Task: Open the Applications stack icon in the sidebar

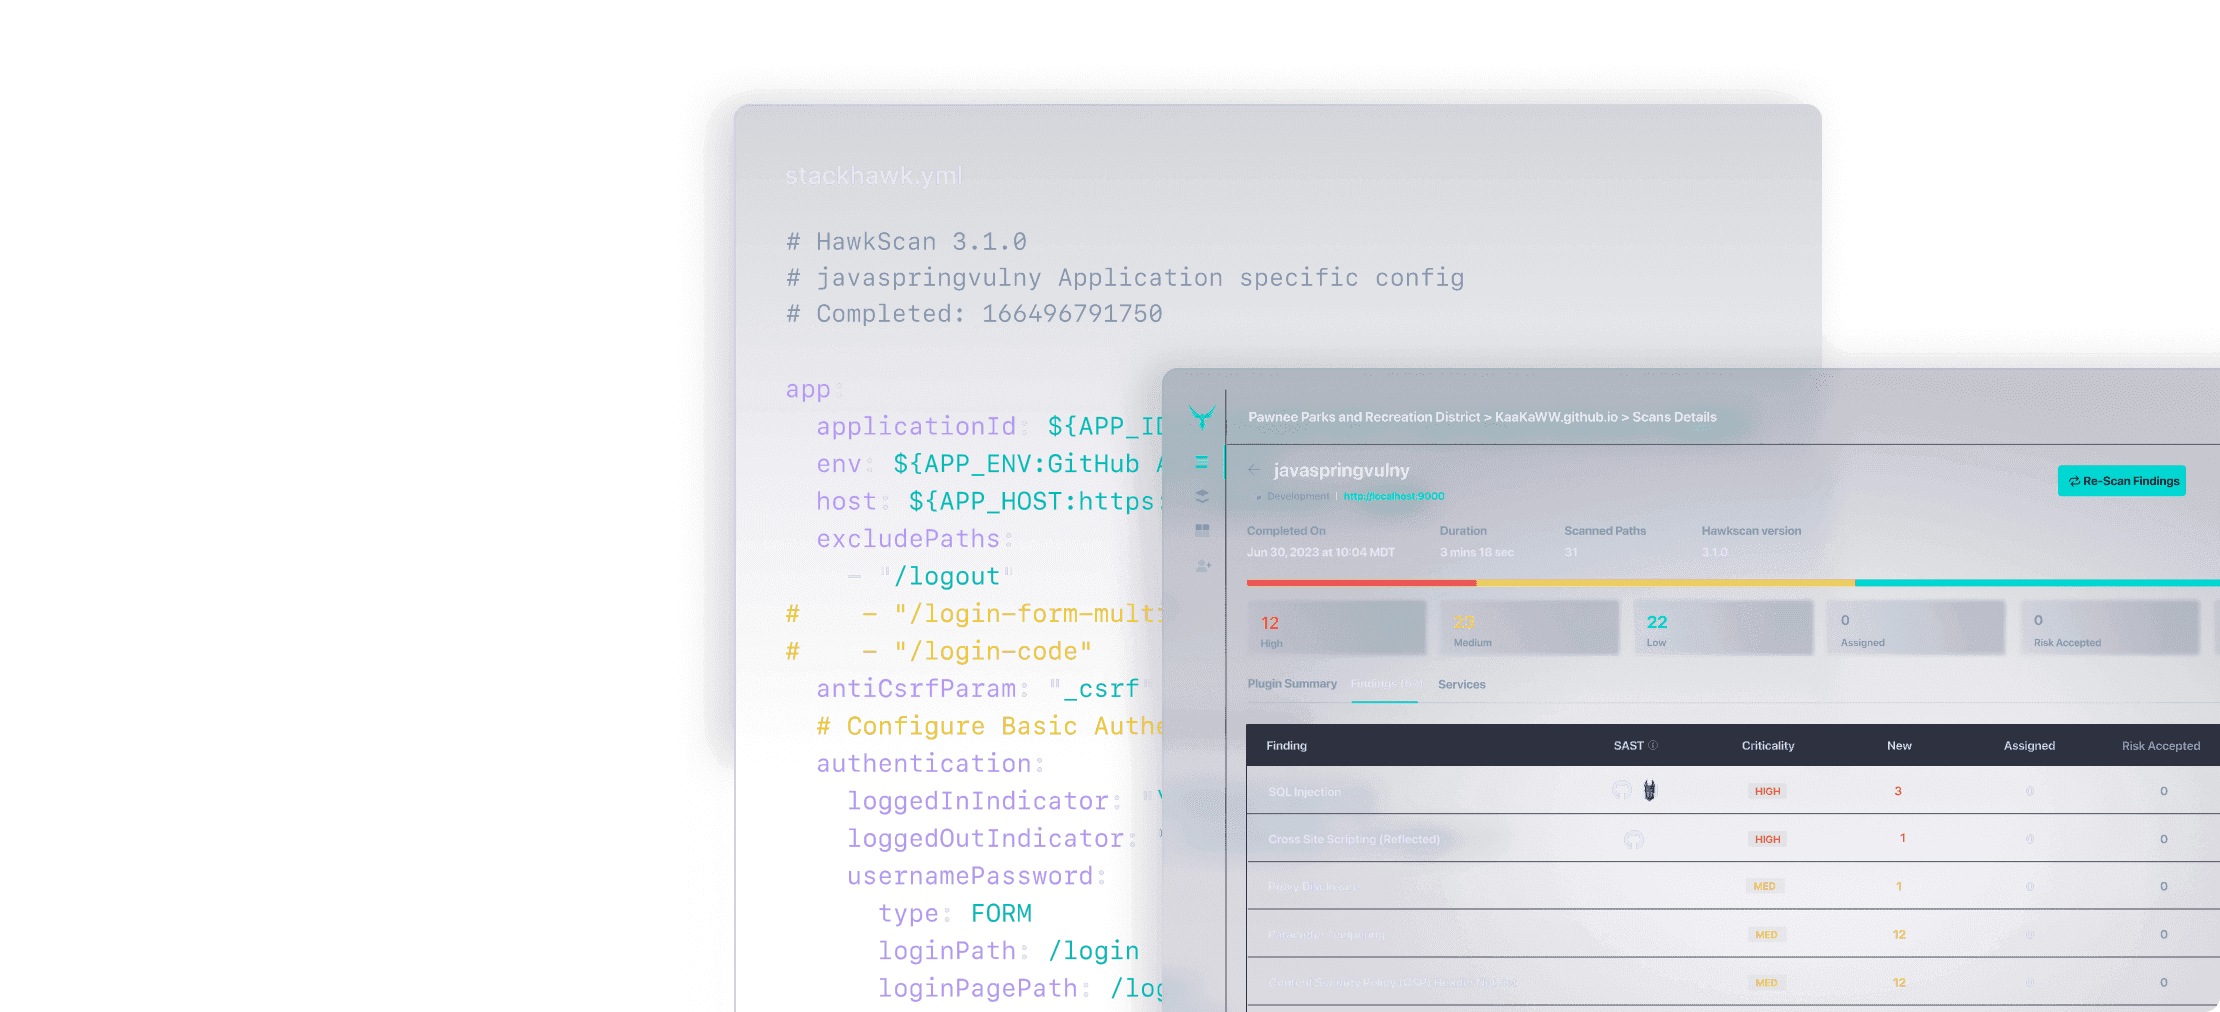Action: [1201, 495]
